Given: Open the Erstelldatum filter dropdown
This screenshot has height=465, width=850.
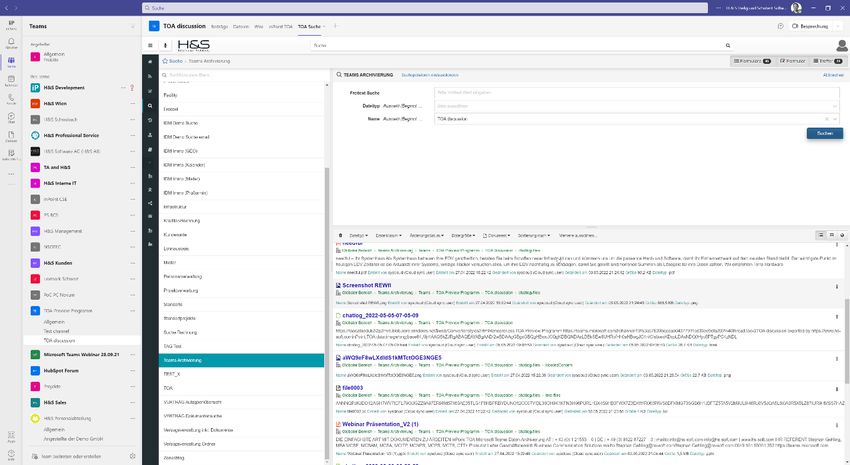Looking at the screenshot, I should click(x=389, y=236).
